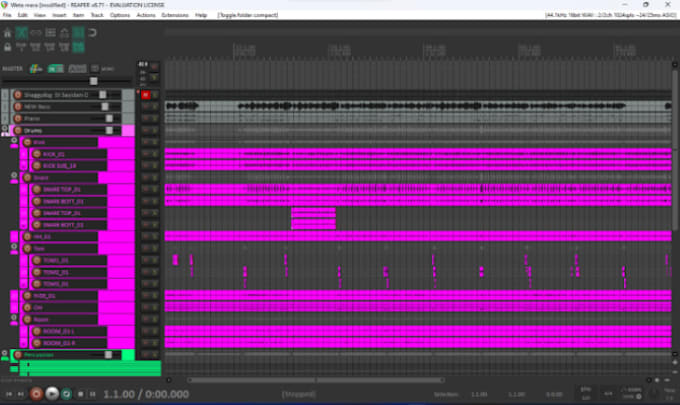Toggle the transport repeat button
Viewport: 680px width, 405px height.
click(66, 394)
